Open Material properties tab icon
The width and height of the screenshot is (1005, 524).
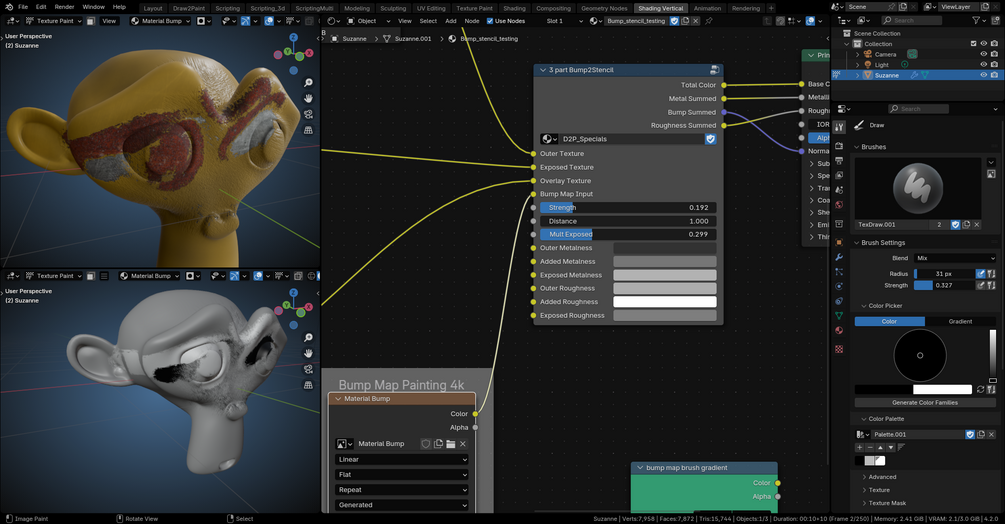pos(839,331)
